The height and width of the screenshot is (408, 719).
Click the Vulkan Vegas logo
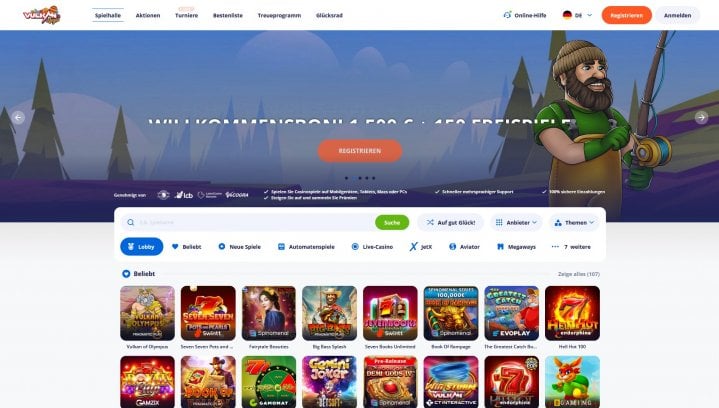coord(42,15)
